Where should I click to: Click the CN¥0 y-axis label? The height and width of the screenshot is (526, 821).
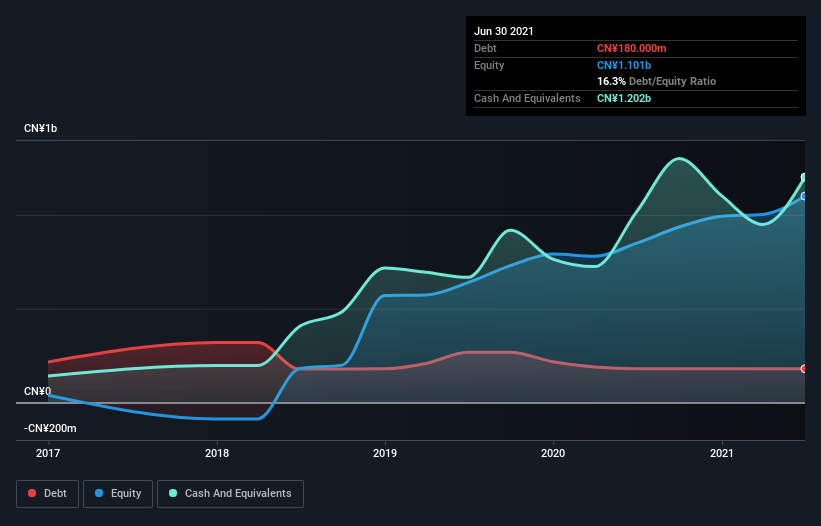(x=38, y=391)
